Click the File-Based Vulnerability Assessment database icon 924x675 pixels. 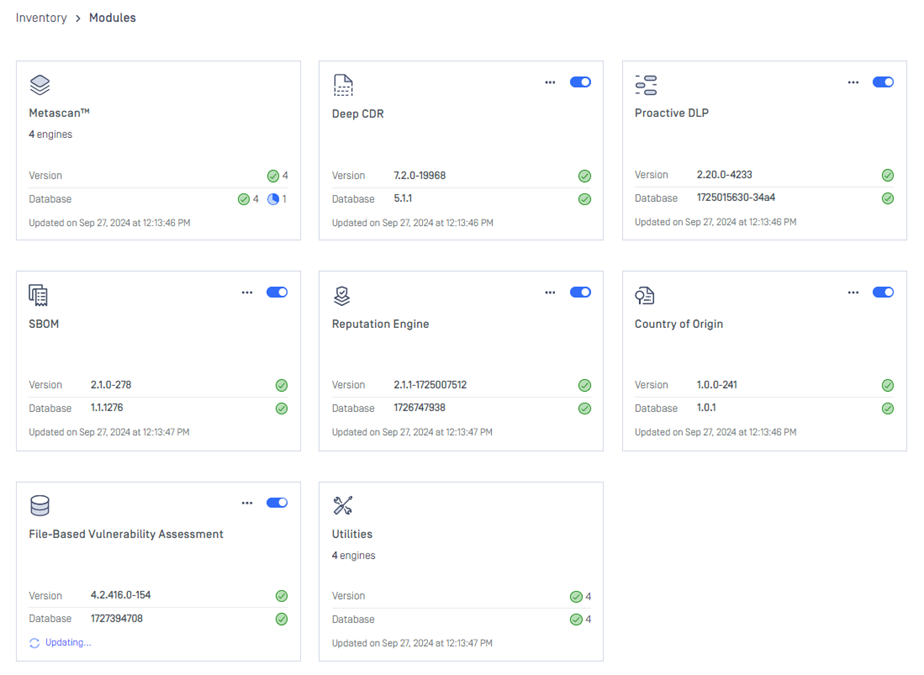(x=40, y=505)
